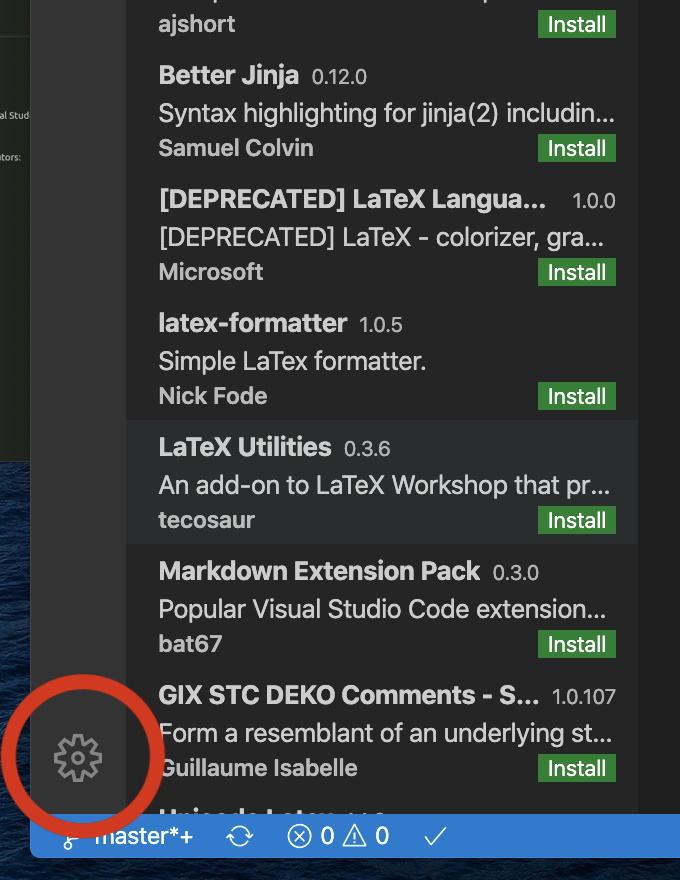
Task: Install the latex-formatter extension
Action: (x=576, y=396)
